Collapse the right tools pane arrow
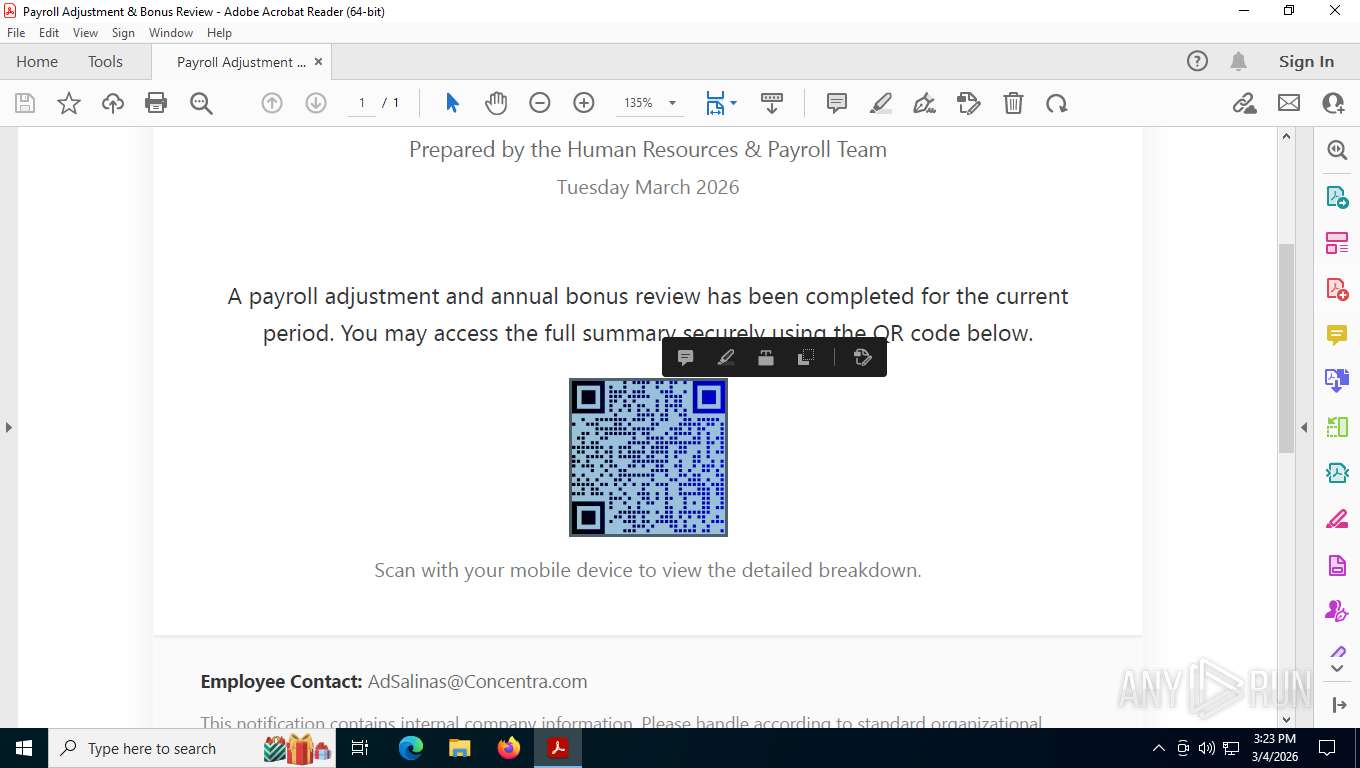1360x768 pixels. pyautogui.click(x=1304, y=427)
